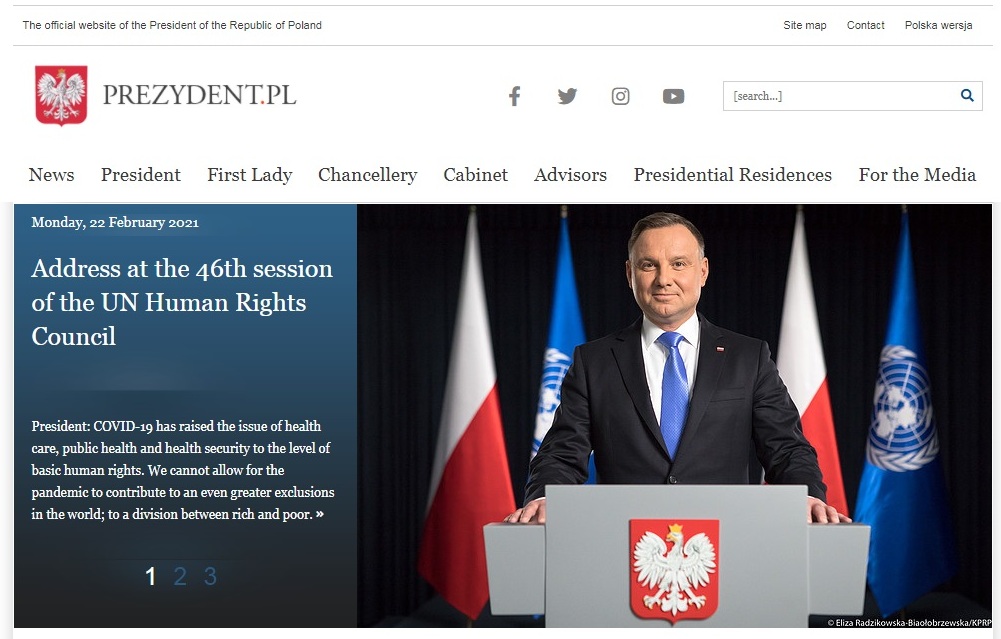
Task: Click the PREZYDENT.PL site title
Action: coord(199,95)
